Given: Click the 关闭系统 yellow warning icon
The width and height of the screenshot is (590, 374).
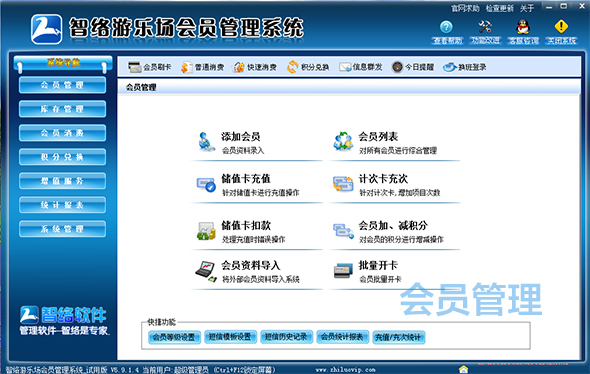Looking at the screenshot, I should tap(561, 27).
